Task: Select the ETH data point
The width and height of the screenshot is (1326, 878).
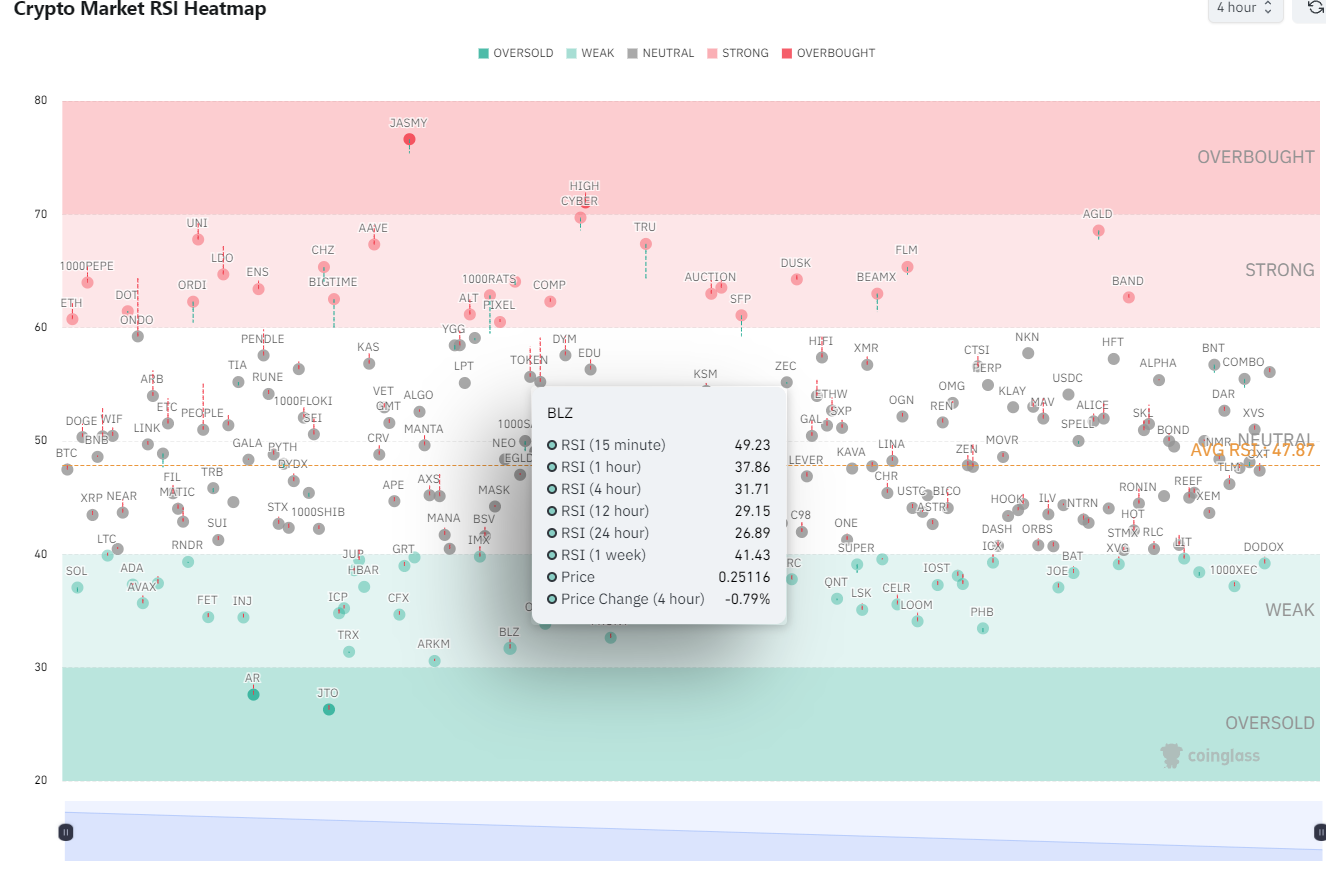Action: pyautogui.click(x=72, y=319)
